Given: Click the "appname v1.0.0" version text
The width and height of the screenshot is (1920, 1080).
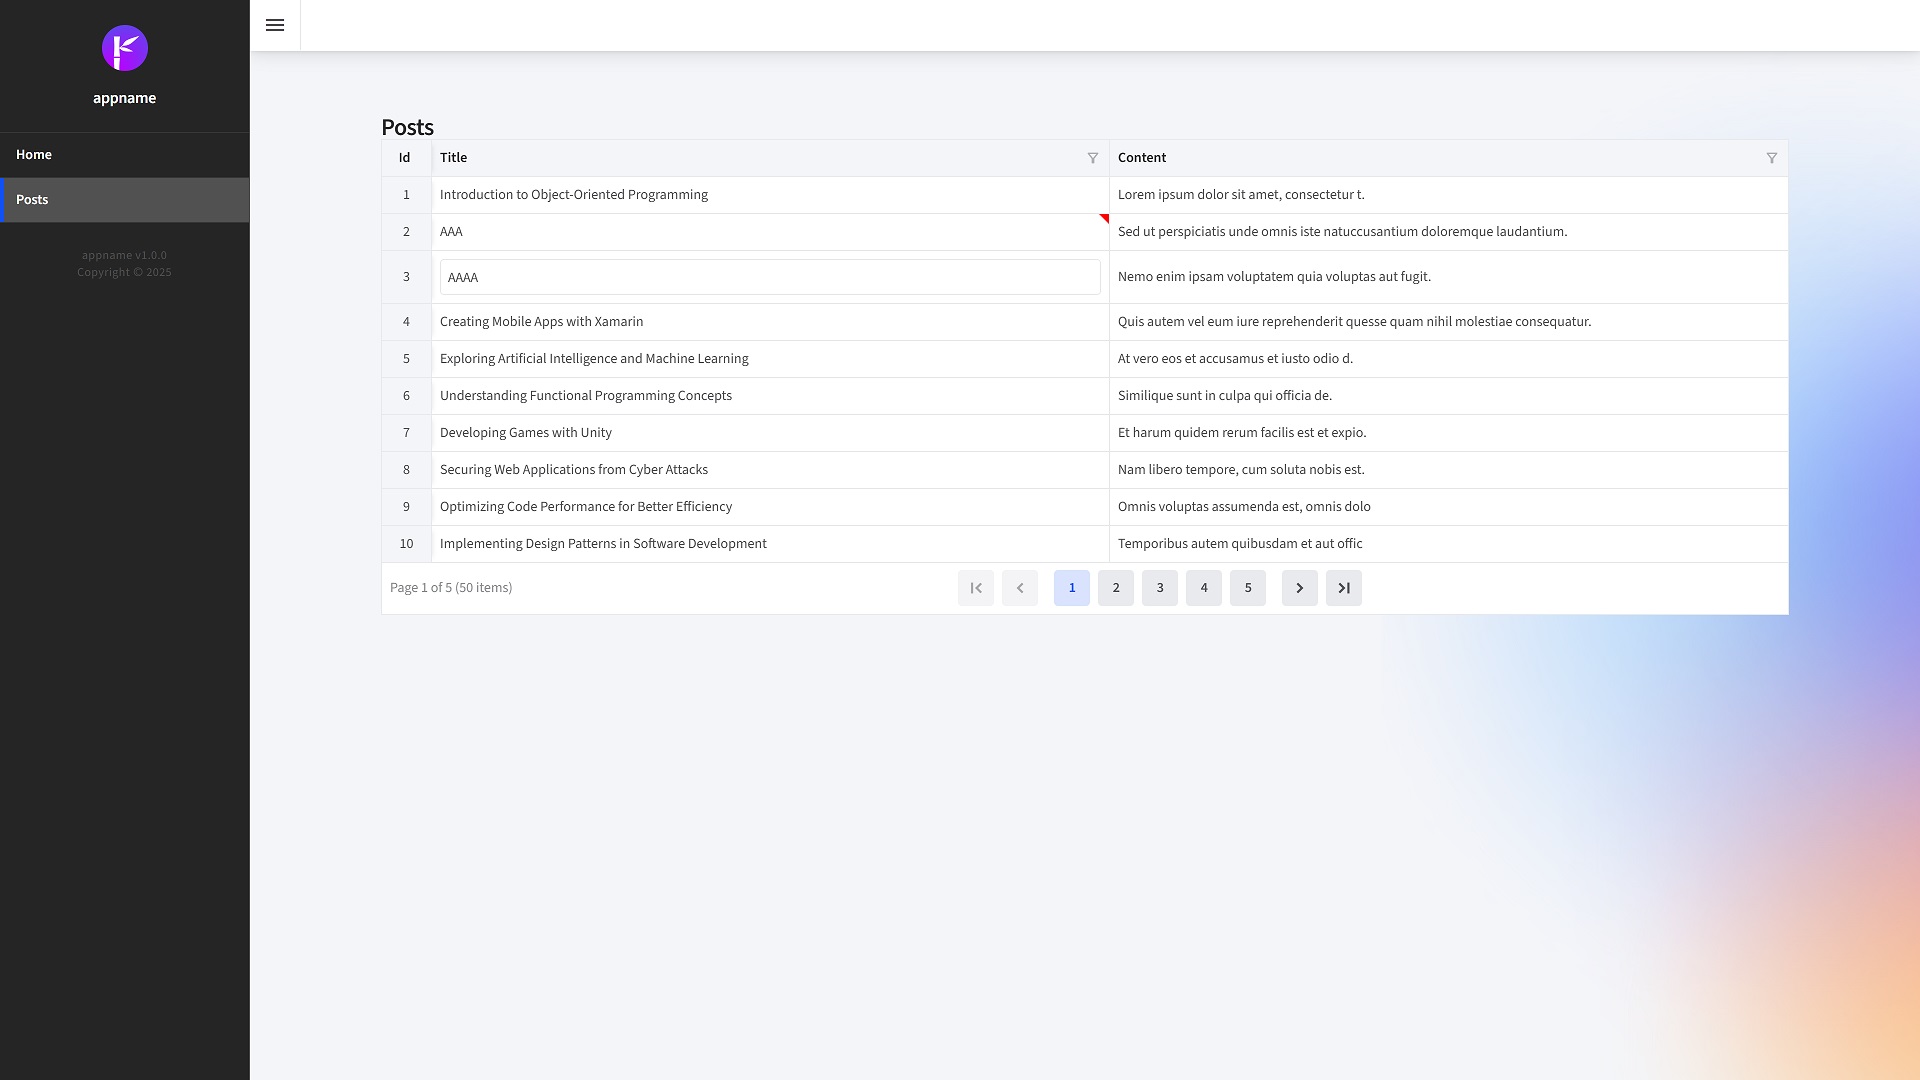Looking at the screenshot, I should 125,255.
